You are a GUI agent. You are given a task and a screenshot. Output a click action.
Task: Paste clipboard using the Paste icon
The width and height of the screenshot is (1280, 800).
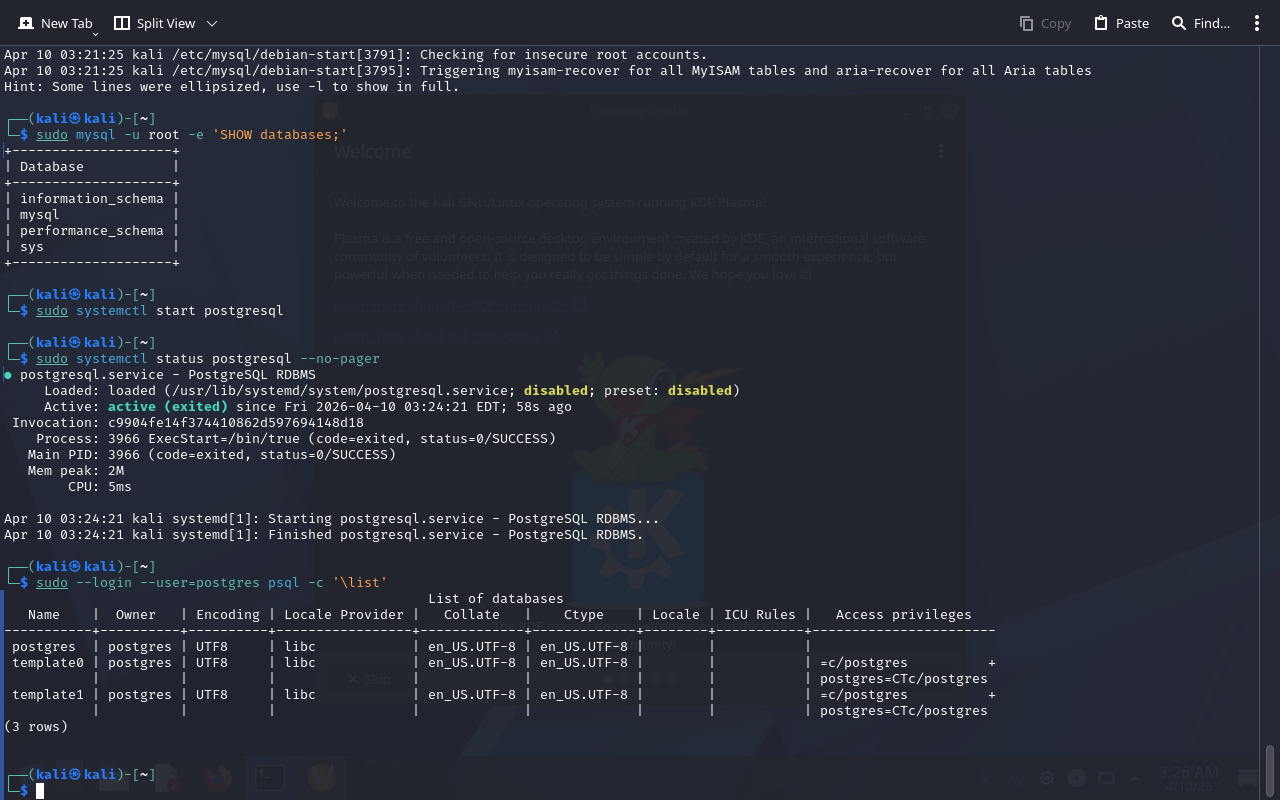[1121, 23]
